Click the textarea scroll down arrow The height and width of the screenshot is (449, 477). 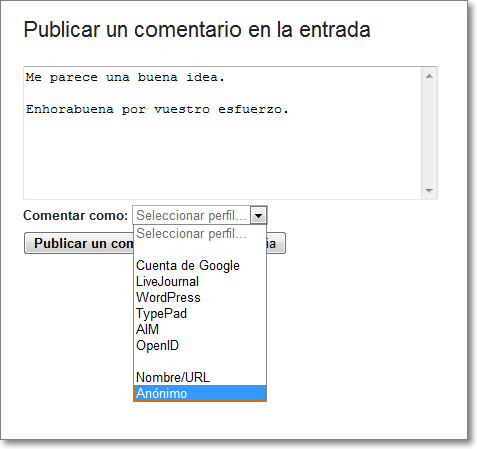tap(429, 191)
